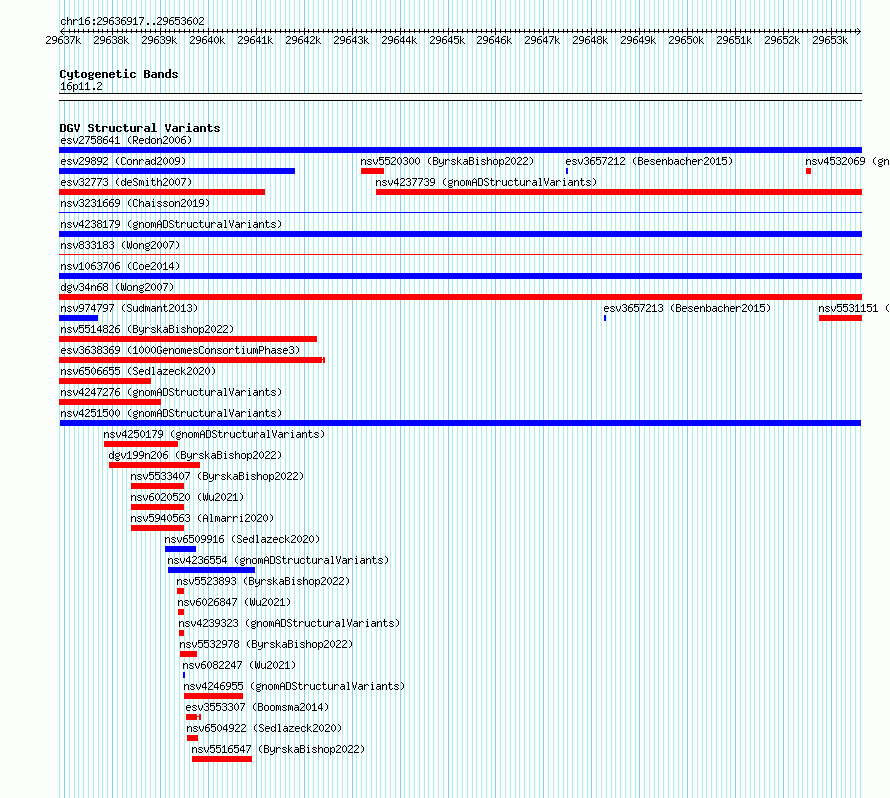This screenshot has height=798, width=890.
Task: Click the esv2758641 (Redon2006) variant label
Action: click(126, 140)
